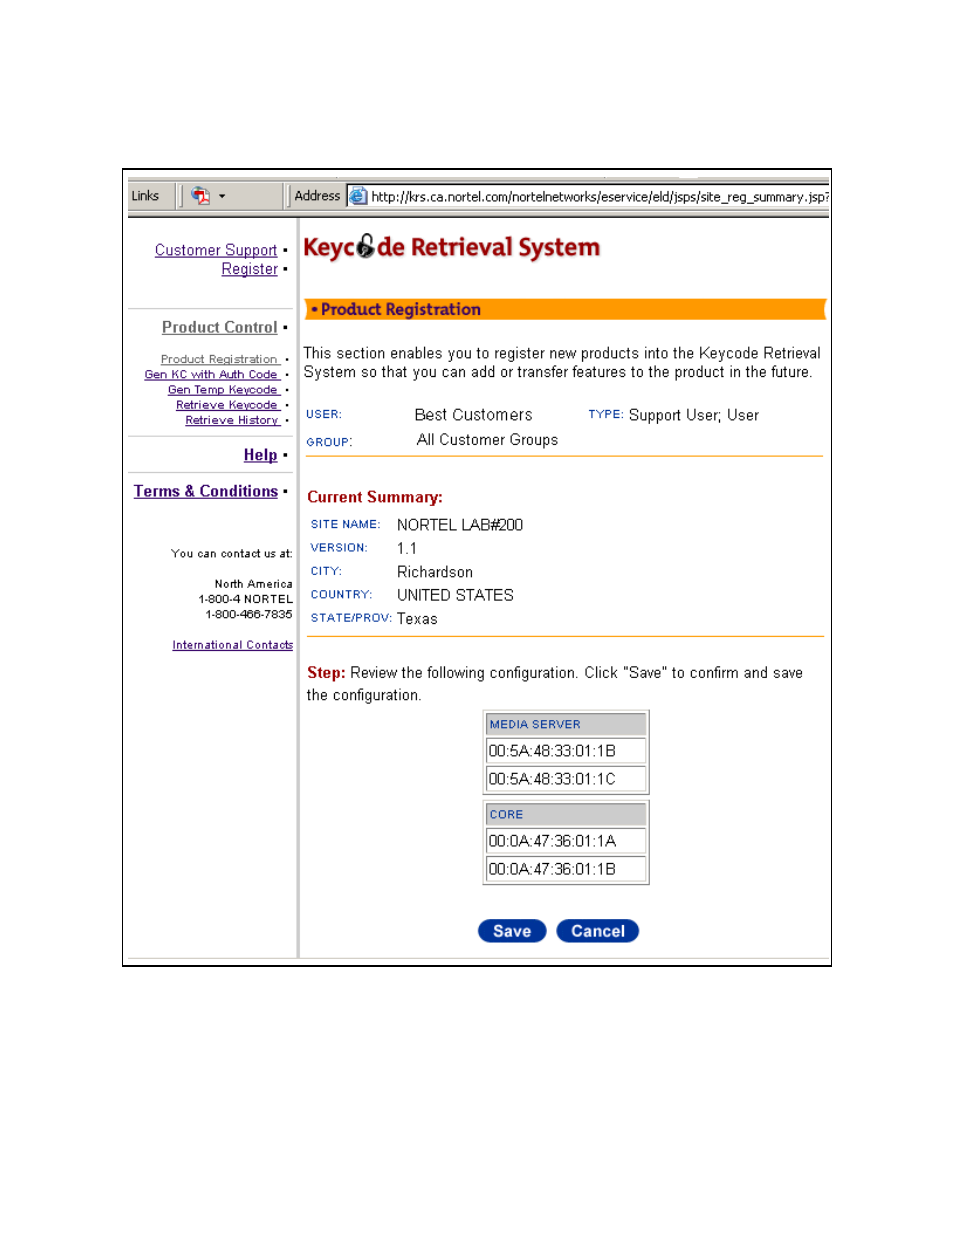Click the group value All Customer Groups

pos(488,440)
